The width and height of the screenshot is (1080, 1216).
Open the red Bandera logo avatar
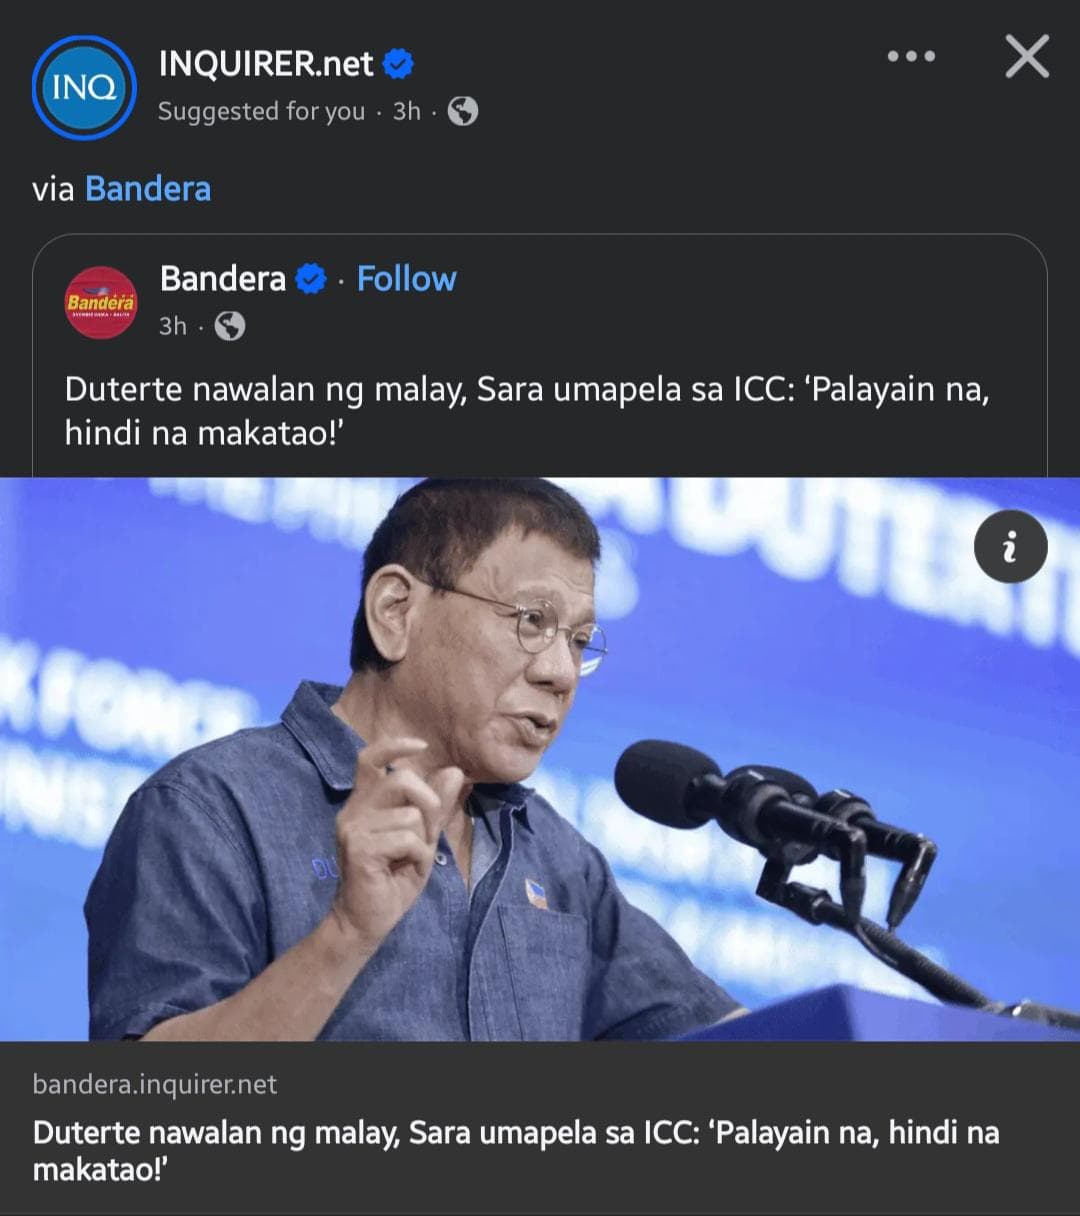pos(101,302)
